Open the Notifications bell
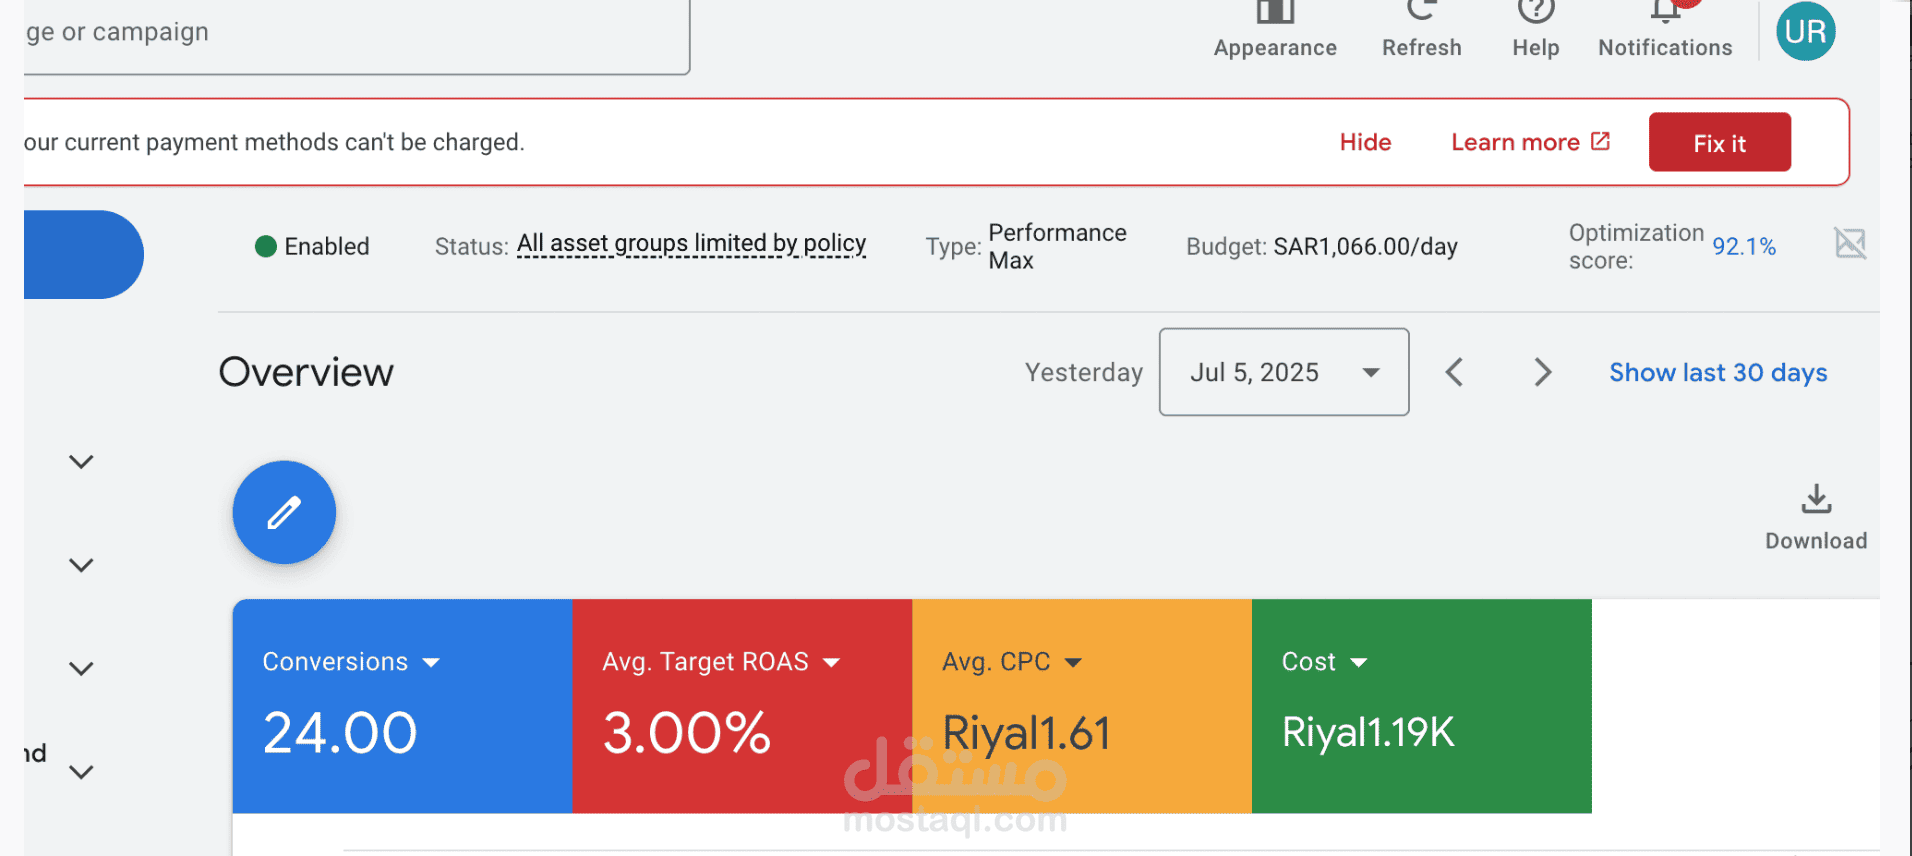The image size is (1912, 856). [1665, 10]
